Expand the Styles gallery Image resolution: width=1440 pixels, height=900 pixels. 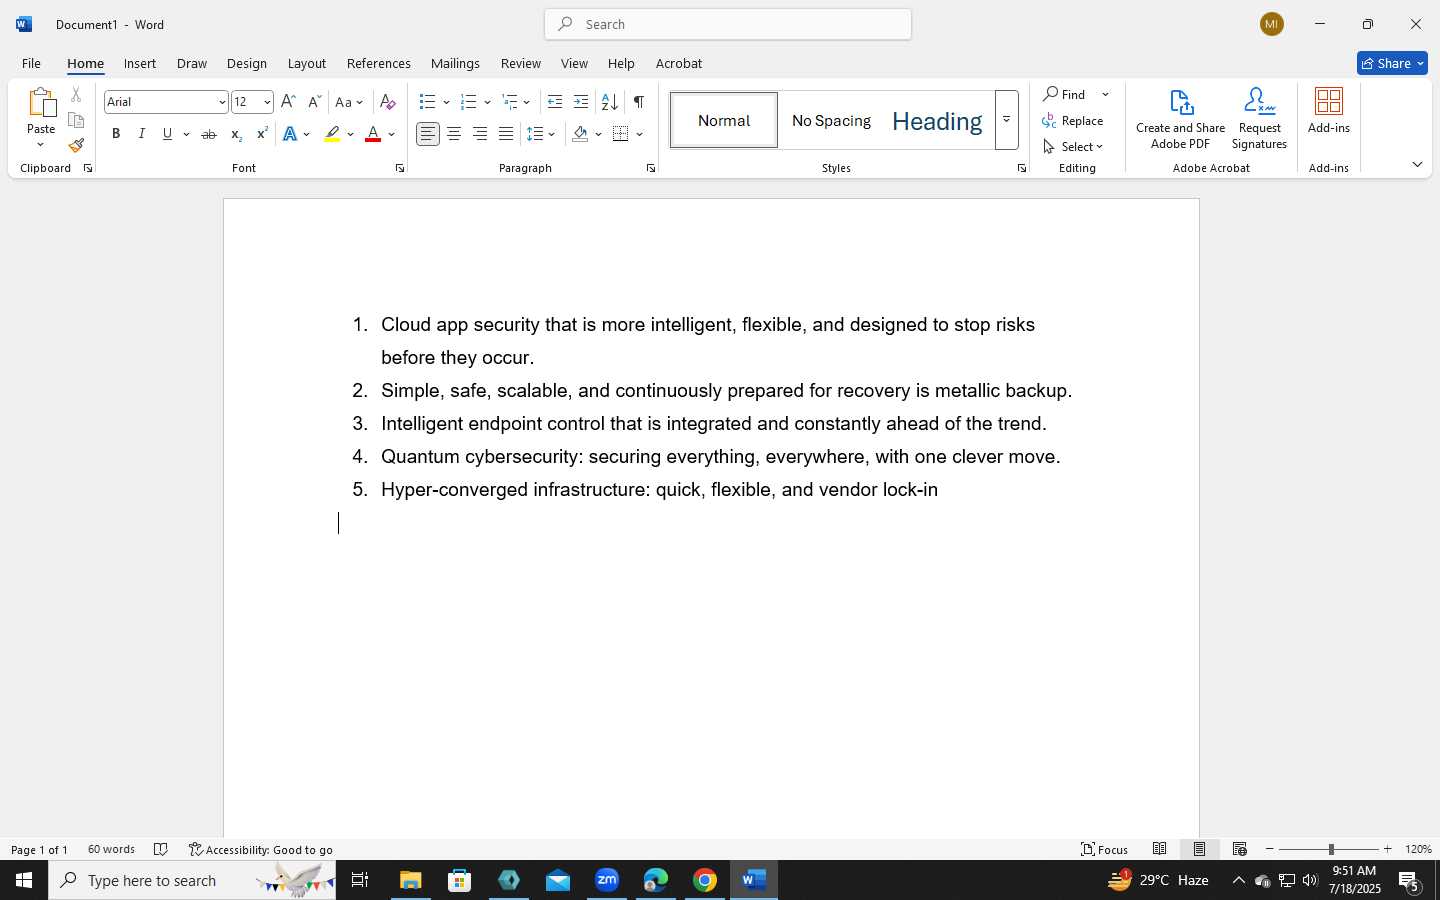coord(1007,120)
